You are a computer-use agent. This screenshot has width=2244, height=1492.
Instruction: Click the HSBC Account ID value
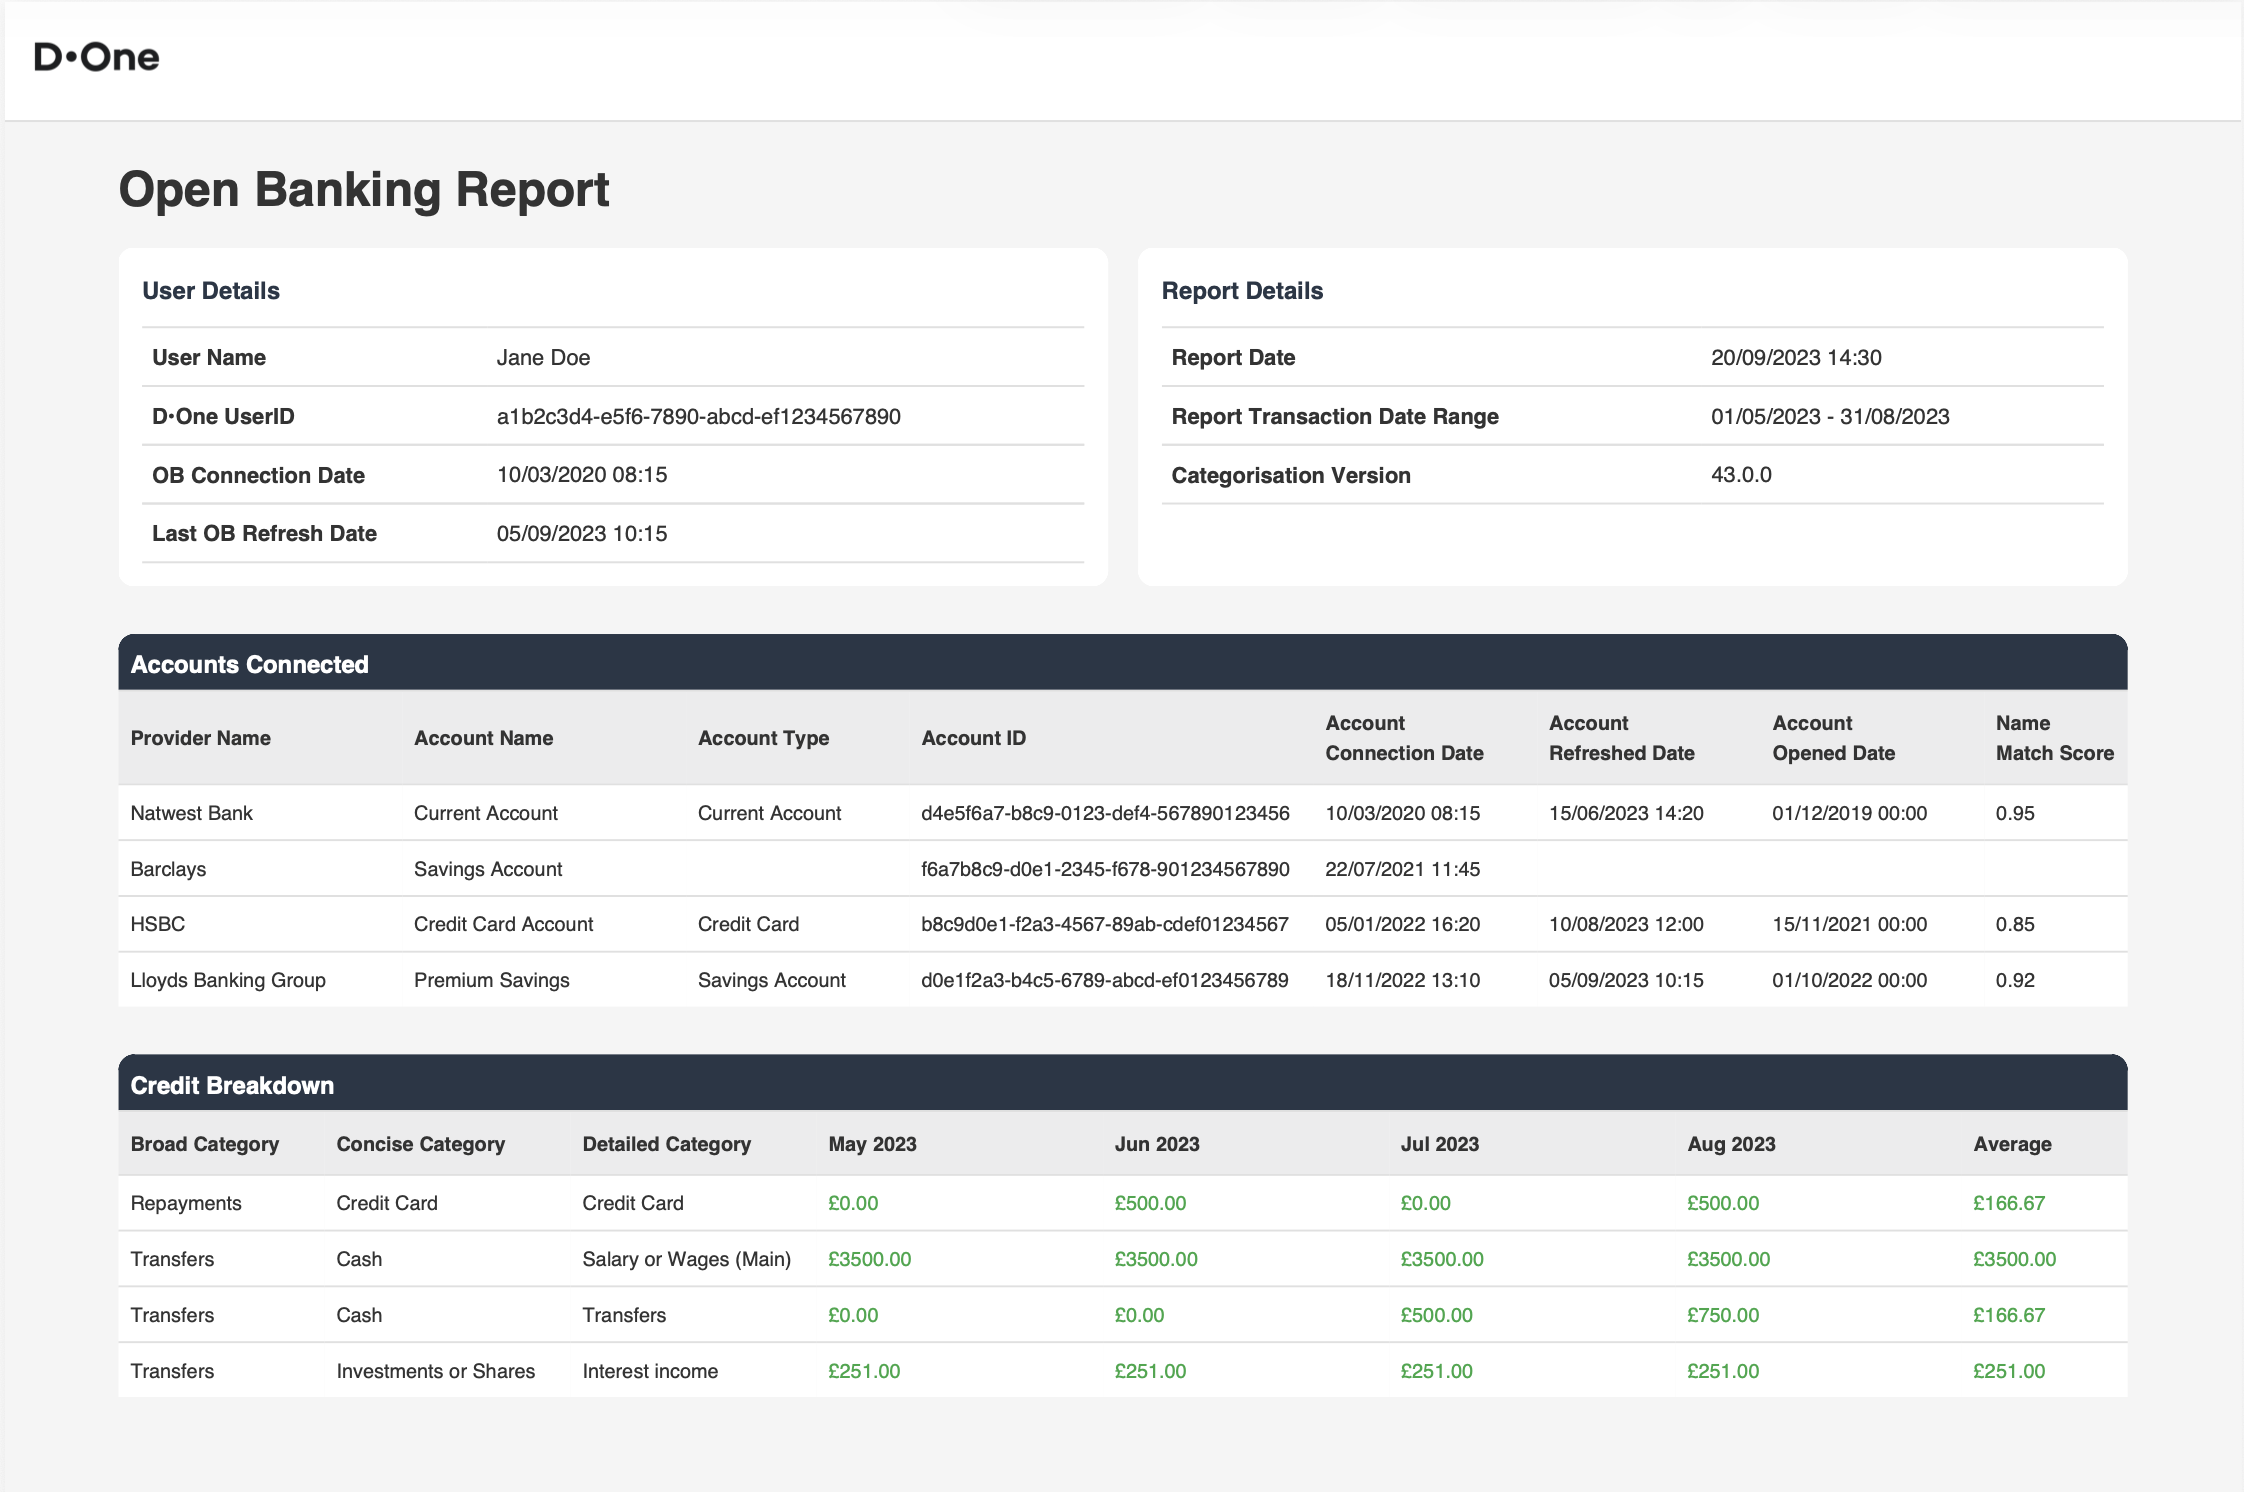pos(1104,924)
